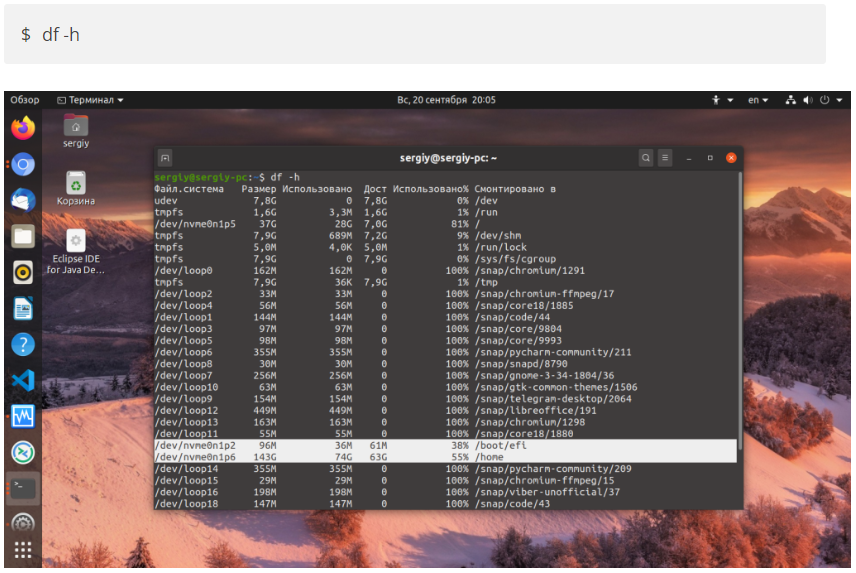Launch Visual Studio Code from dock

pos(23,380)
